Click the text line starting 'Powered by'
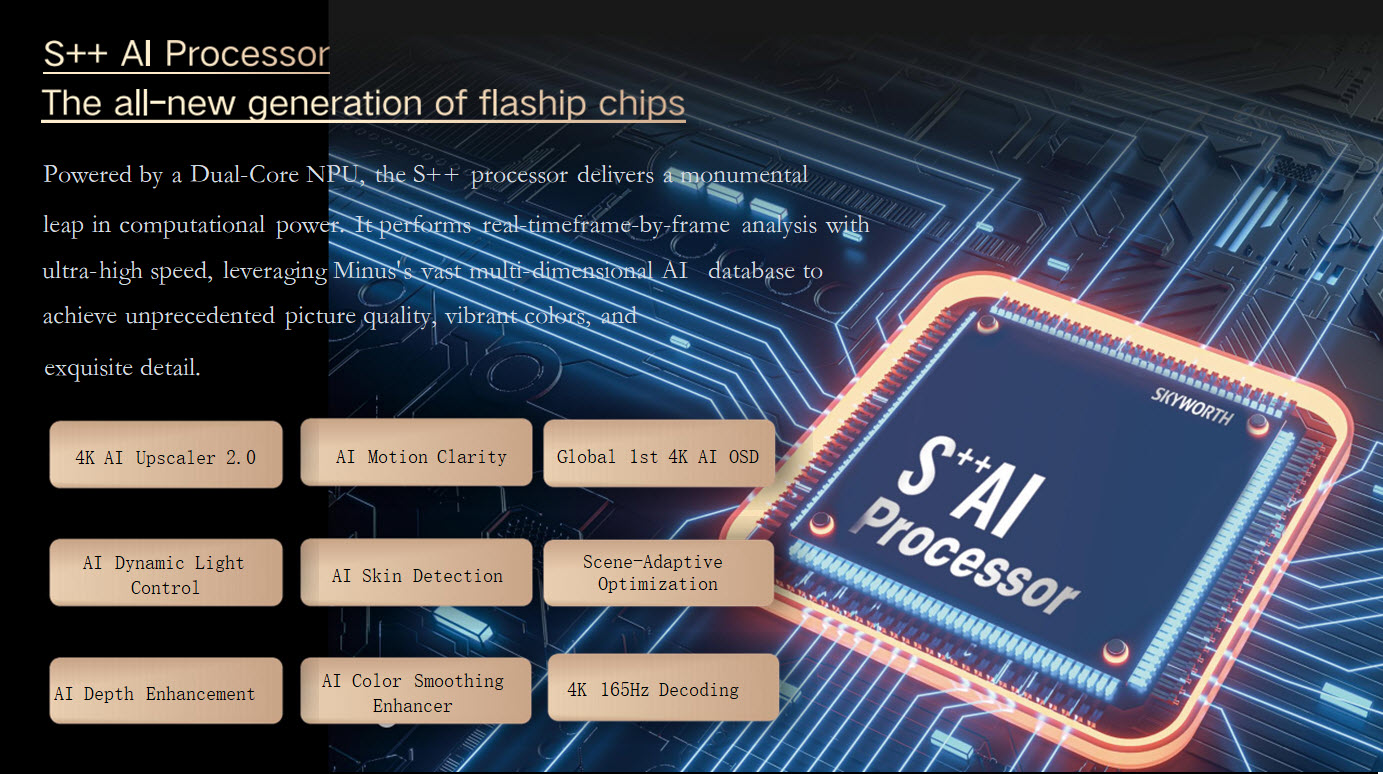 [x=425, y=175]
